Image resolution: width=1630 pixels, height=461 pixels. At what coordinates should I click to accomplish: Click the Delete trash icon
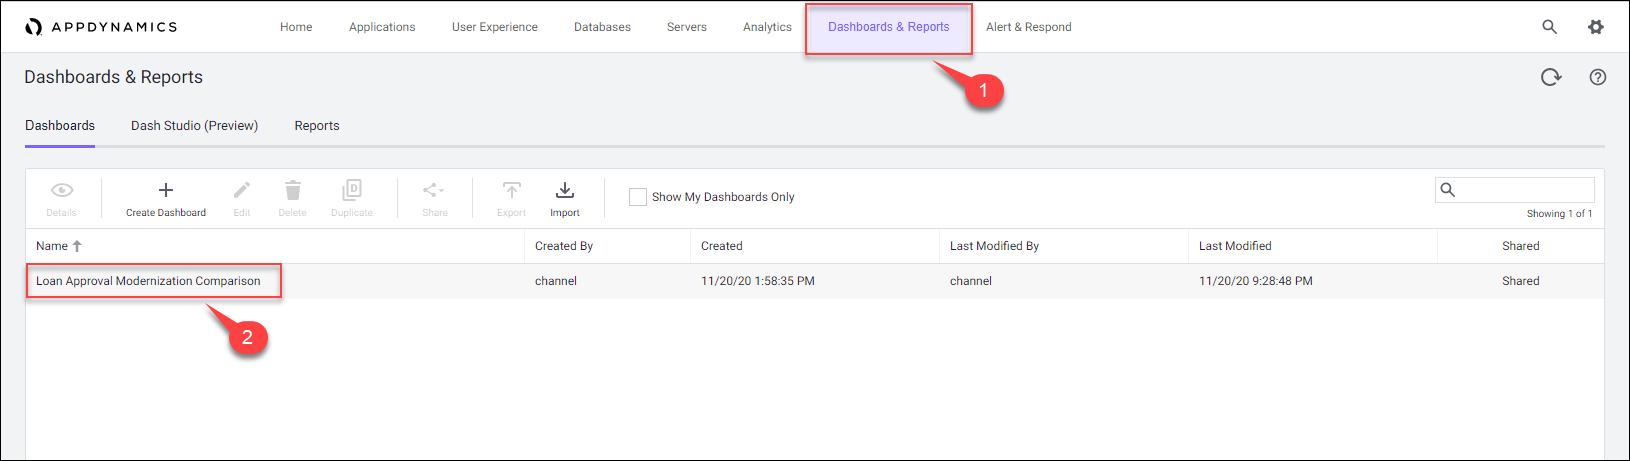292,190
